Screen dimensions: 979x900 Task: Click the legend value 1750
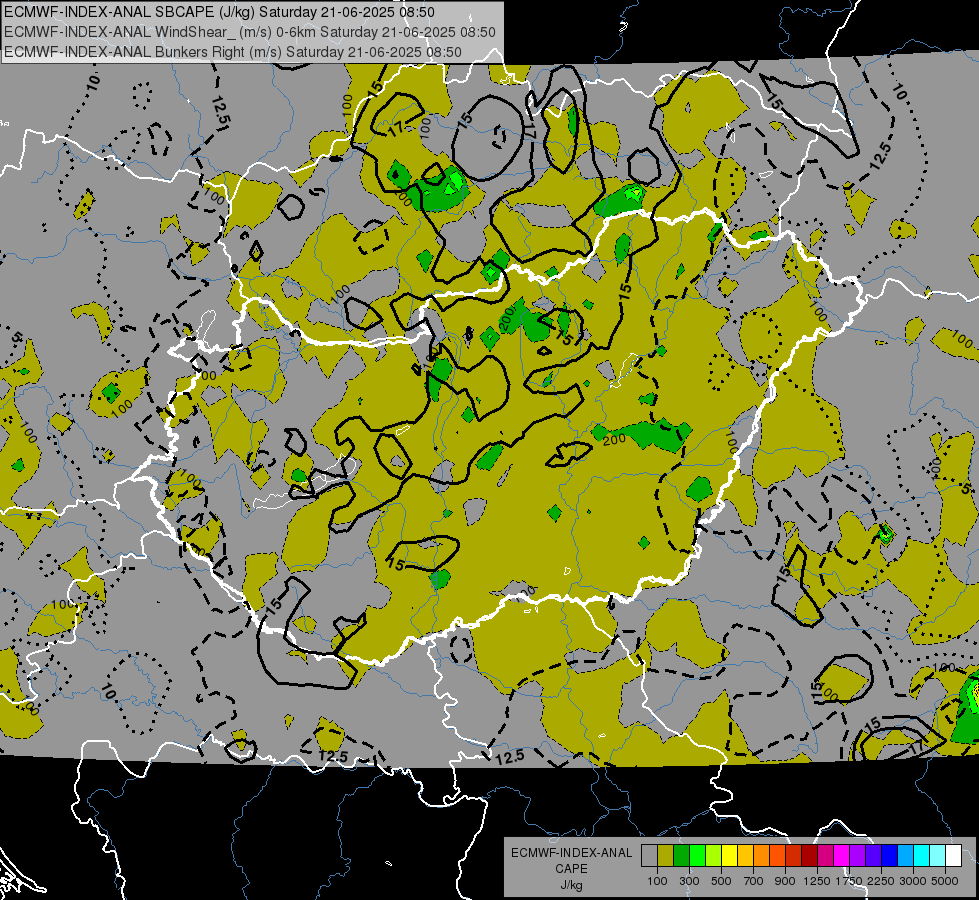(849, 881)
